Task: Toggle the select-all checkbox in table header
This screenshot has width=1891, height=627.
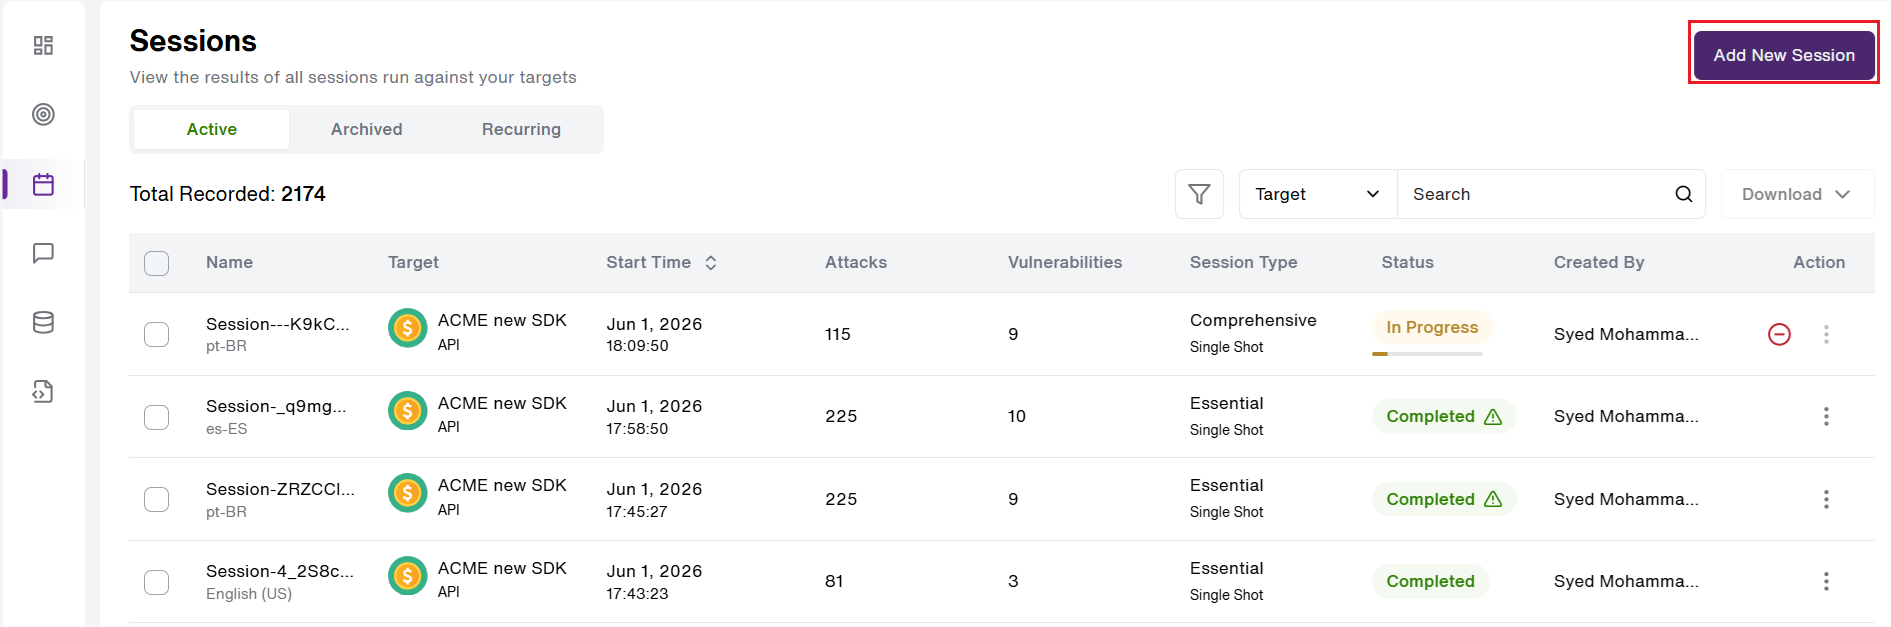Action: tap(156, 263)
